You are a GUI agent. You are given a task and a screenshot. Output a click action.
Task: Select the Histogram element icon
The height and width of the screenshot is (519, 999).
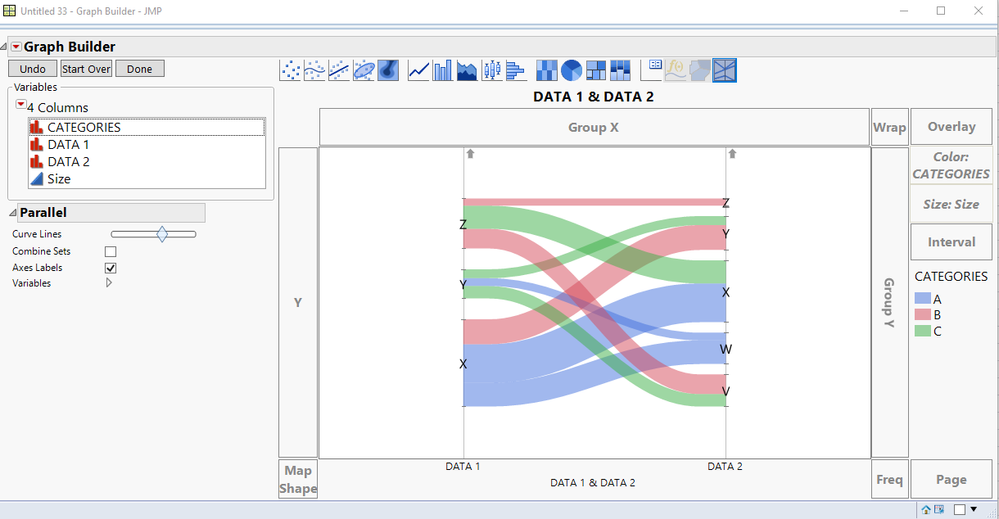[515, 70]
